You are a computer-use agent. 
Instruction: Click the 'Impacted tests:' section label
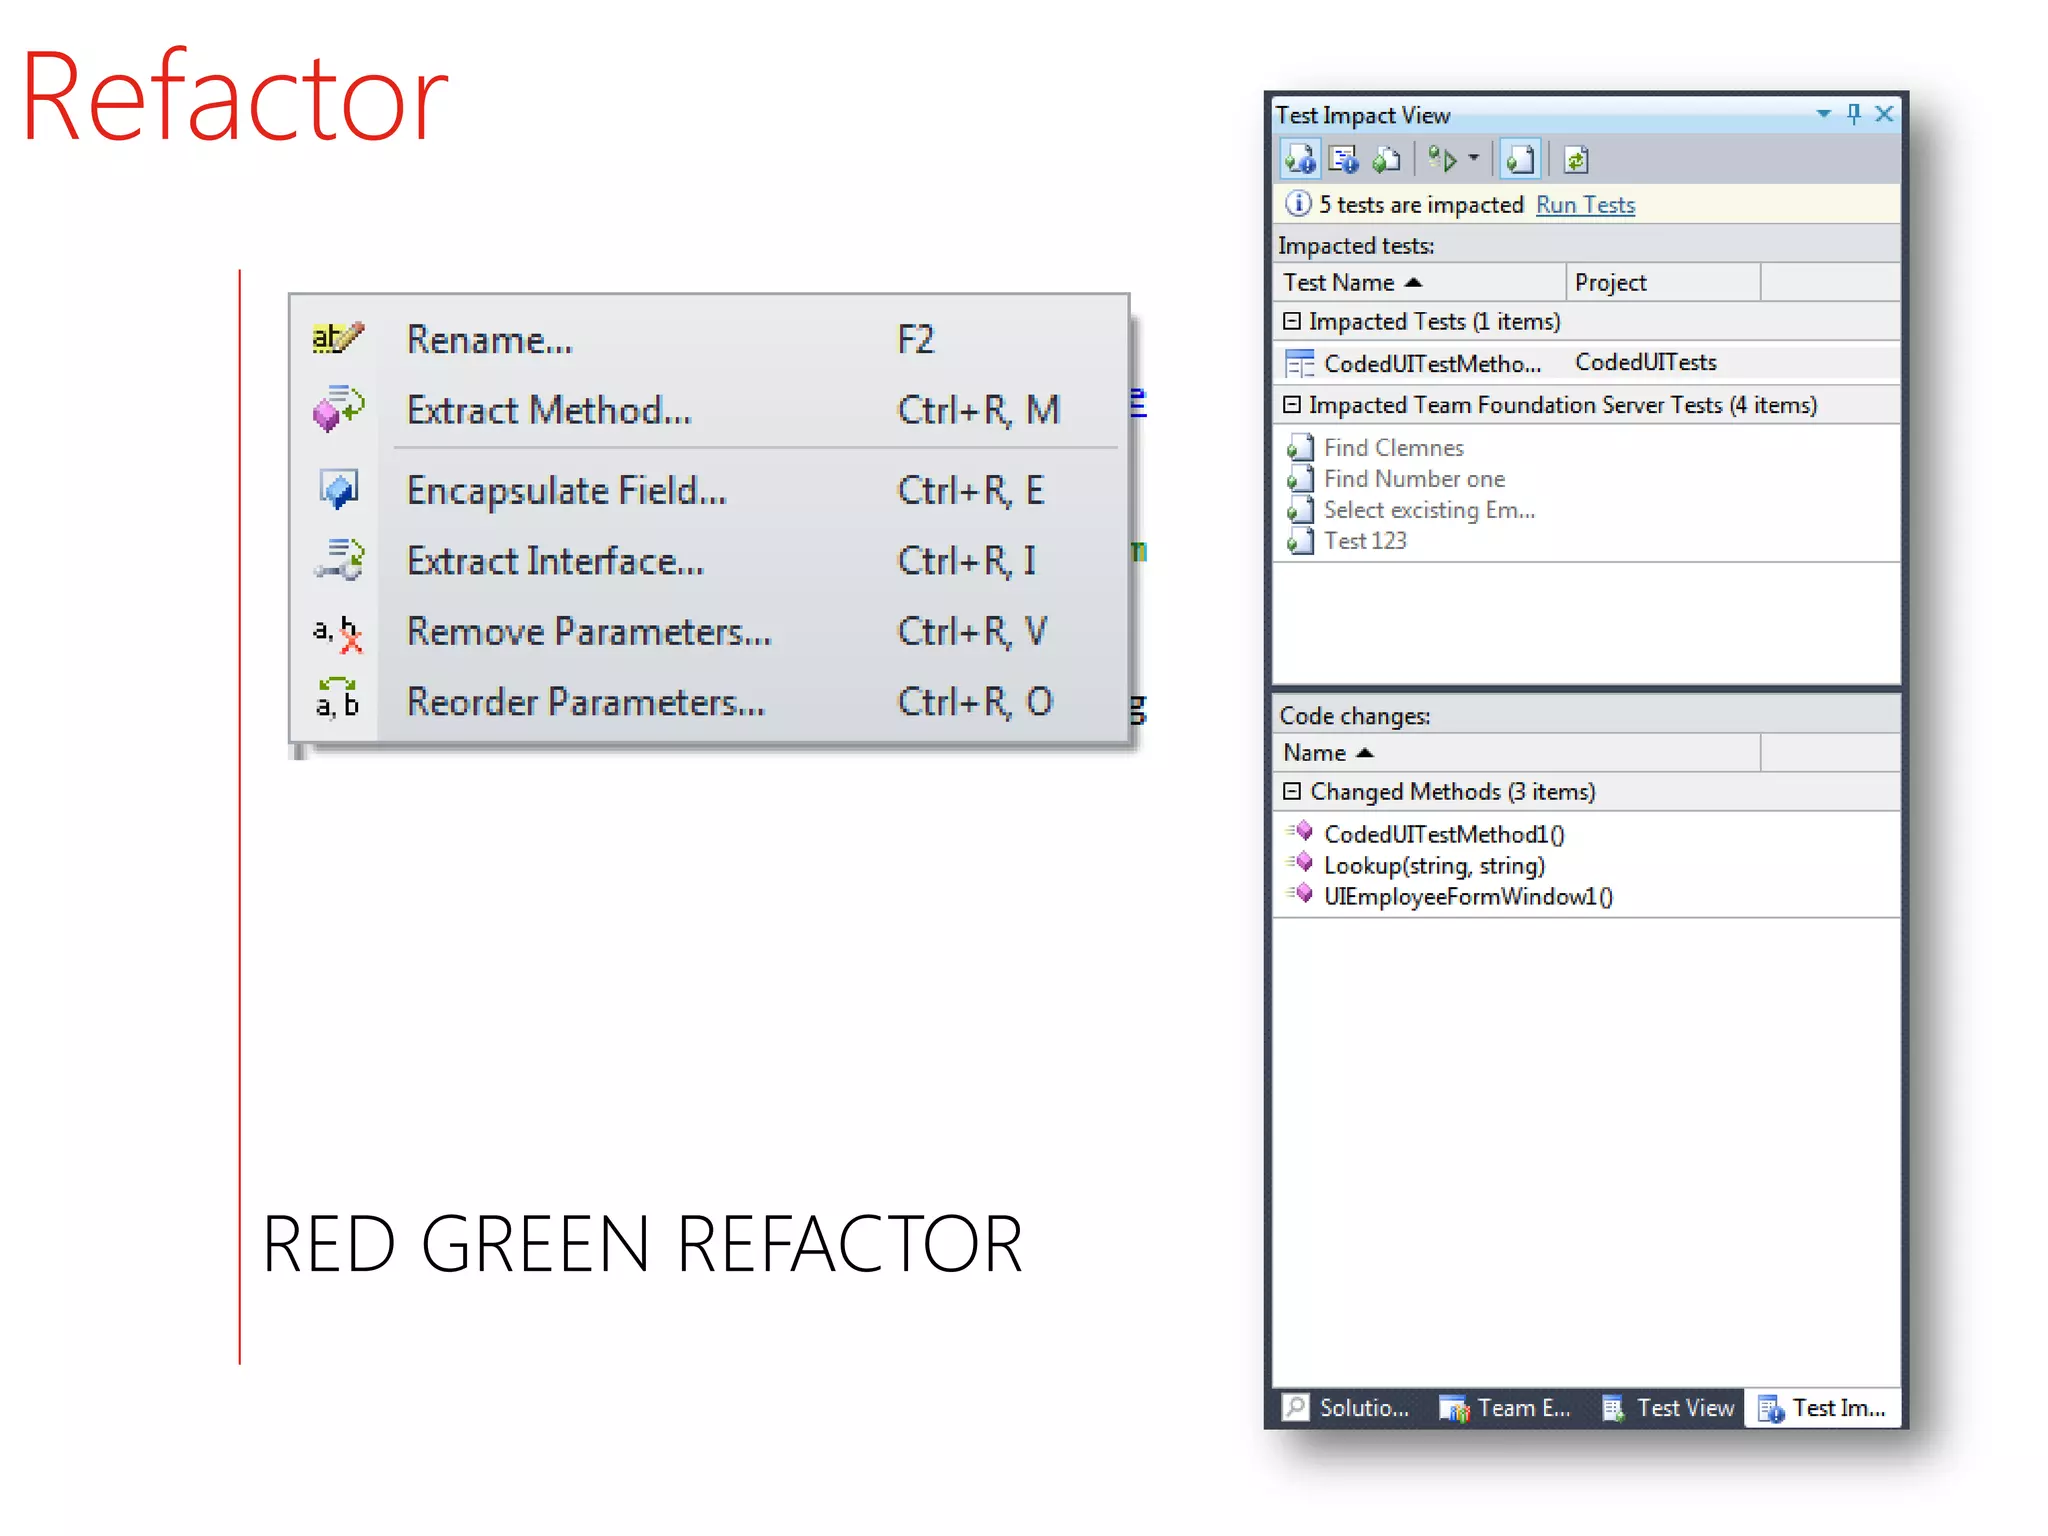pyautogui.click(x=1355, y=246)
